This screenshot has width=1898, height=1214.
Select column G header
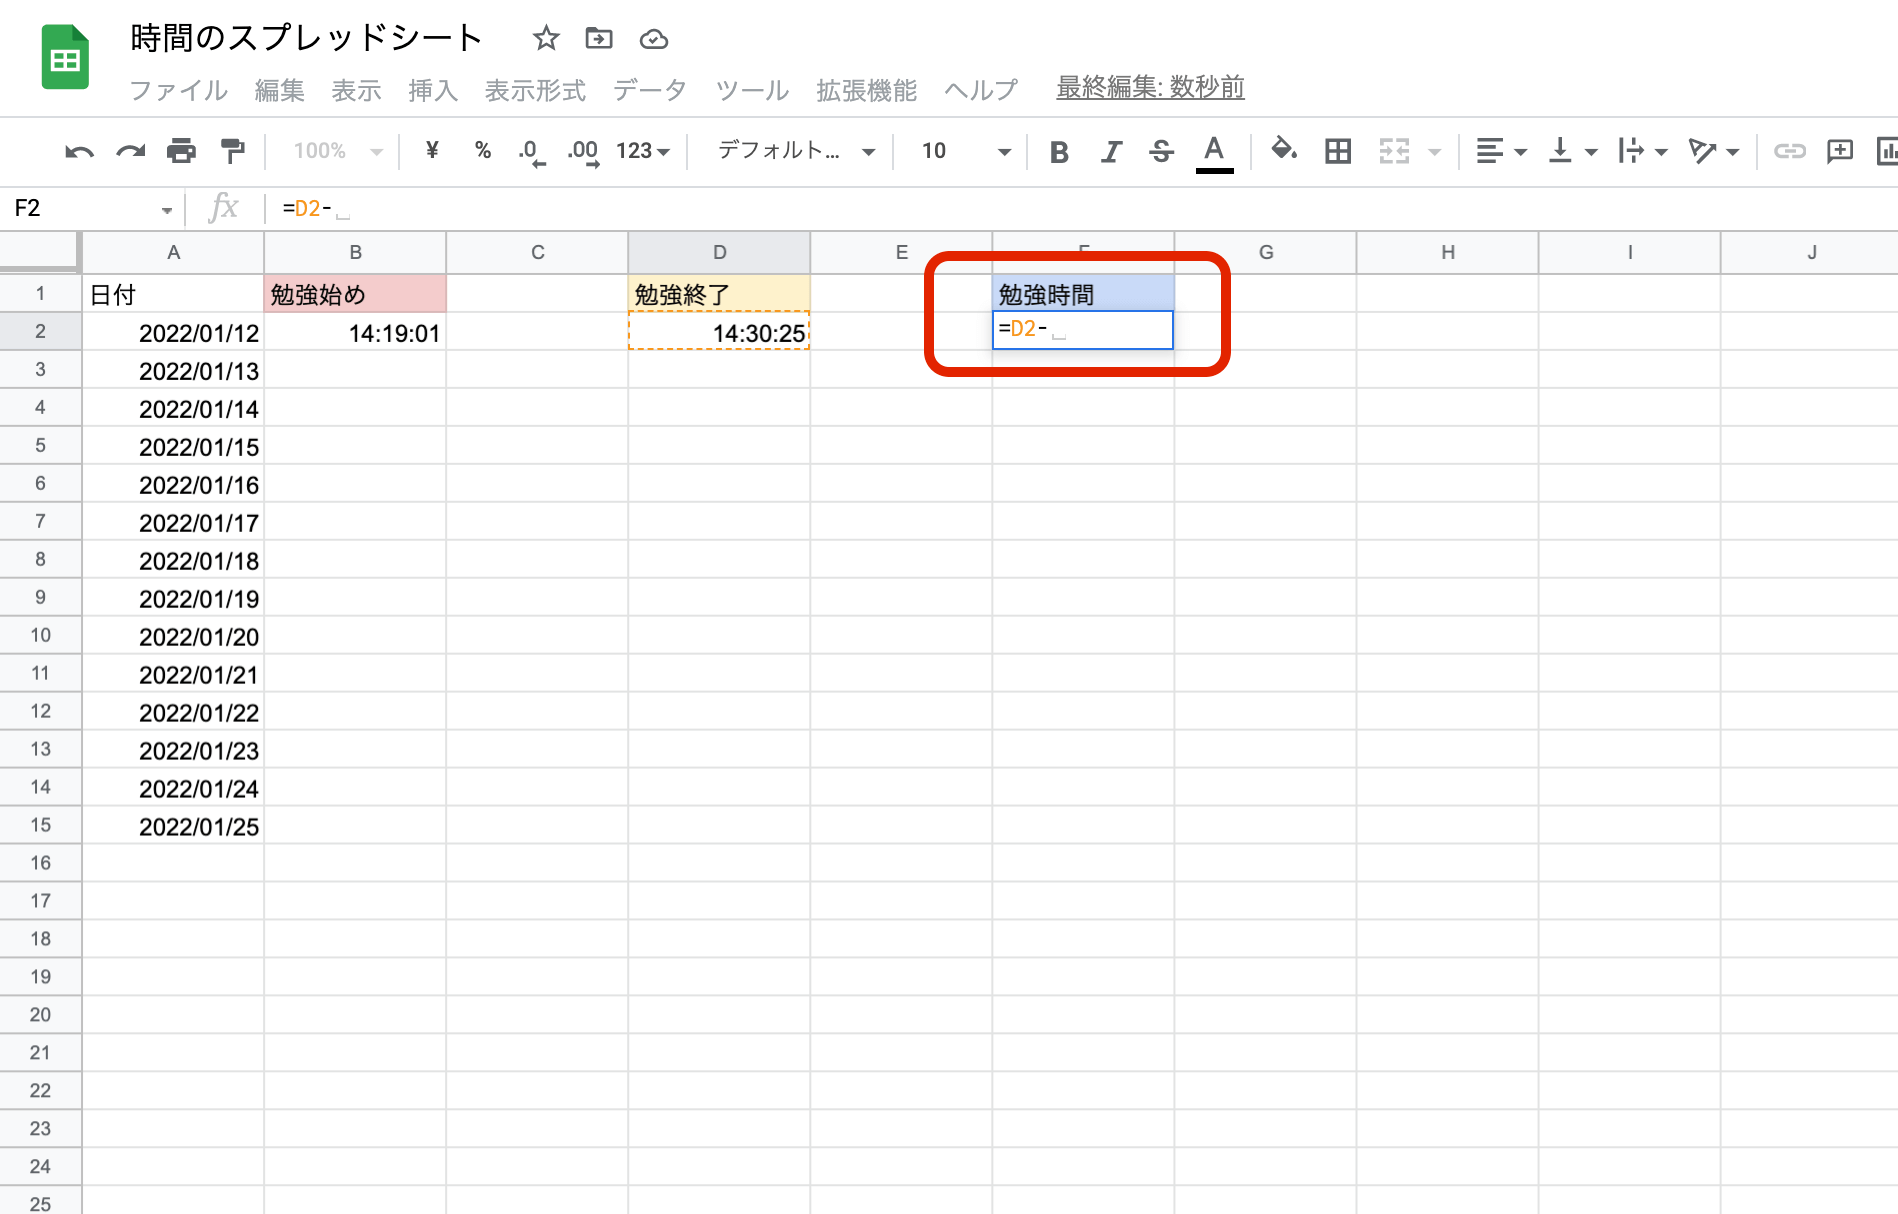[1265, 252]
